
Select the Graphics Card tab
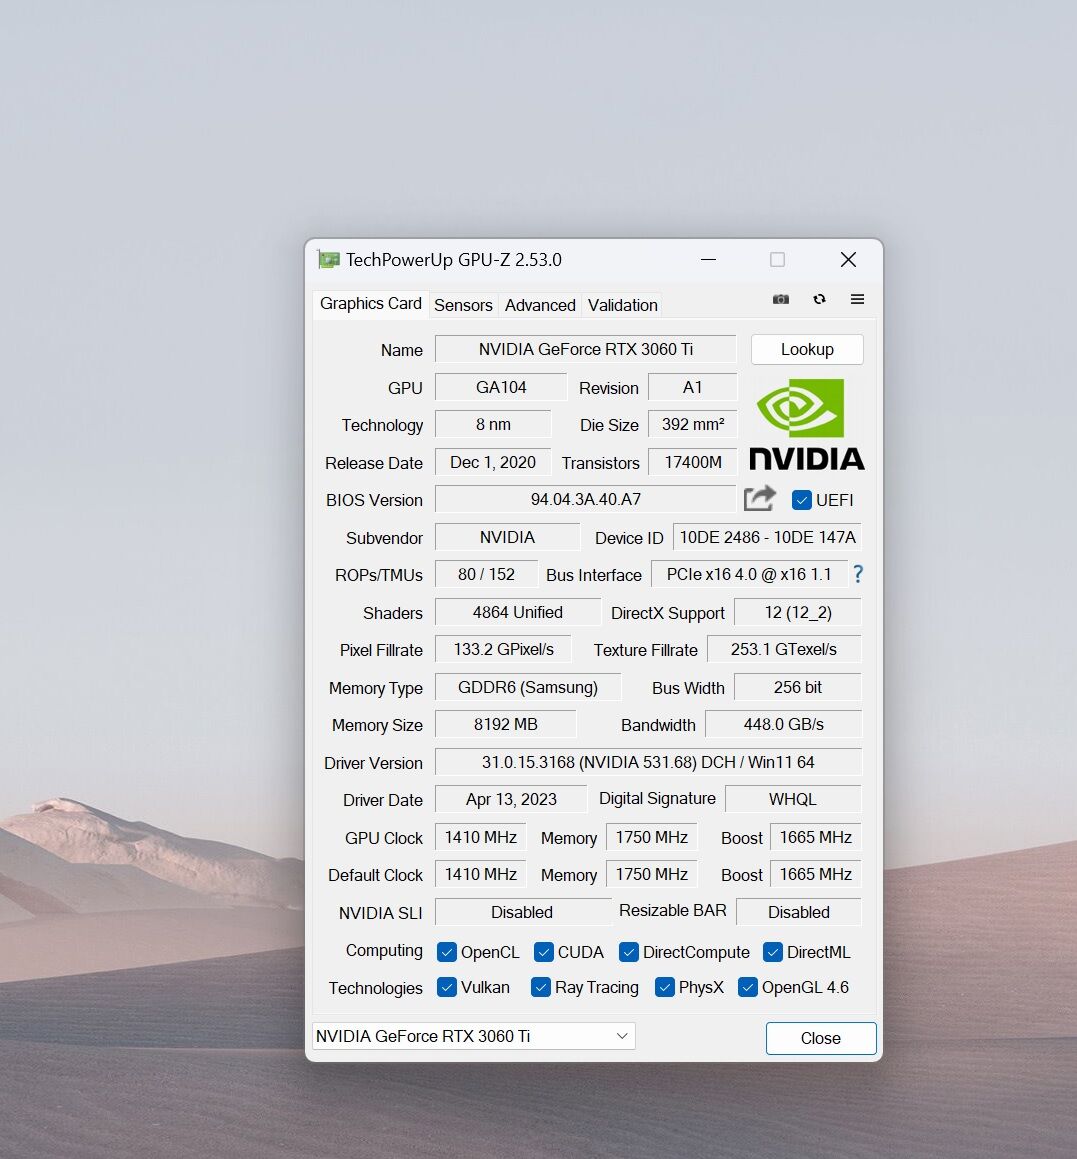[370, 304]
